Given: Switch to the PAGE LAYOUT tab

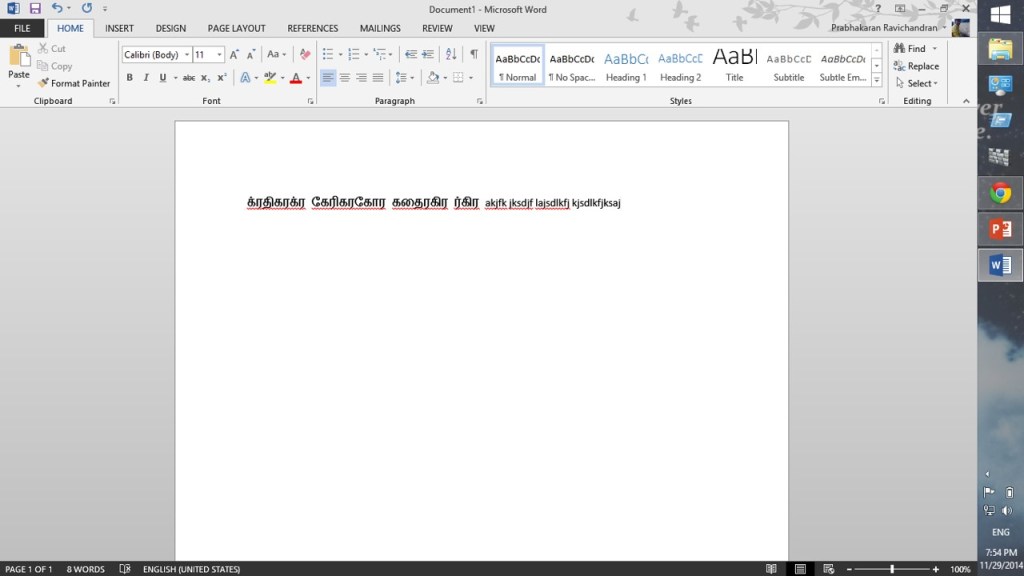Looking at the screenshot, I should 236,29.
